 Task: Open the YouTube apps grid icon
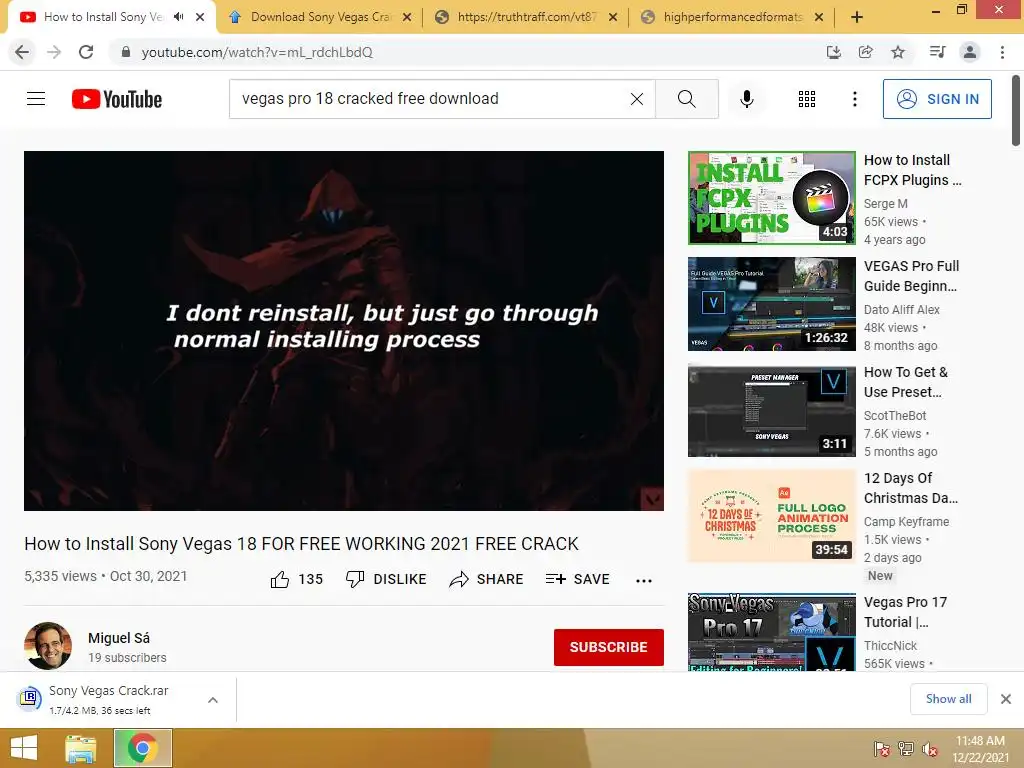click(x=807, y=99)
